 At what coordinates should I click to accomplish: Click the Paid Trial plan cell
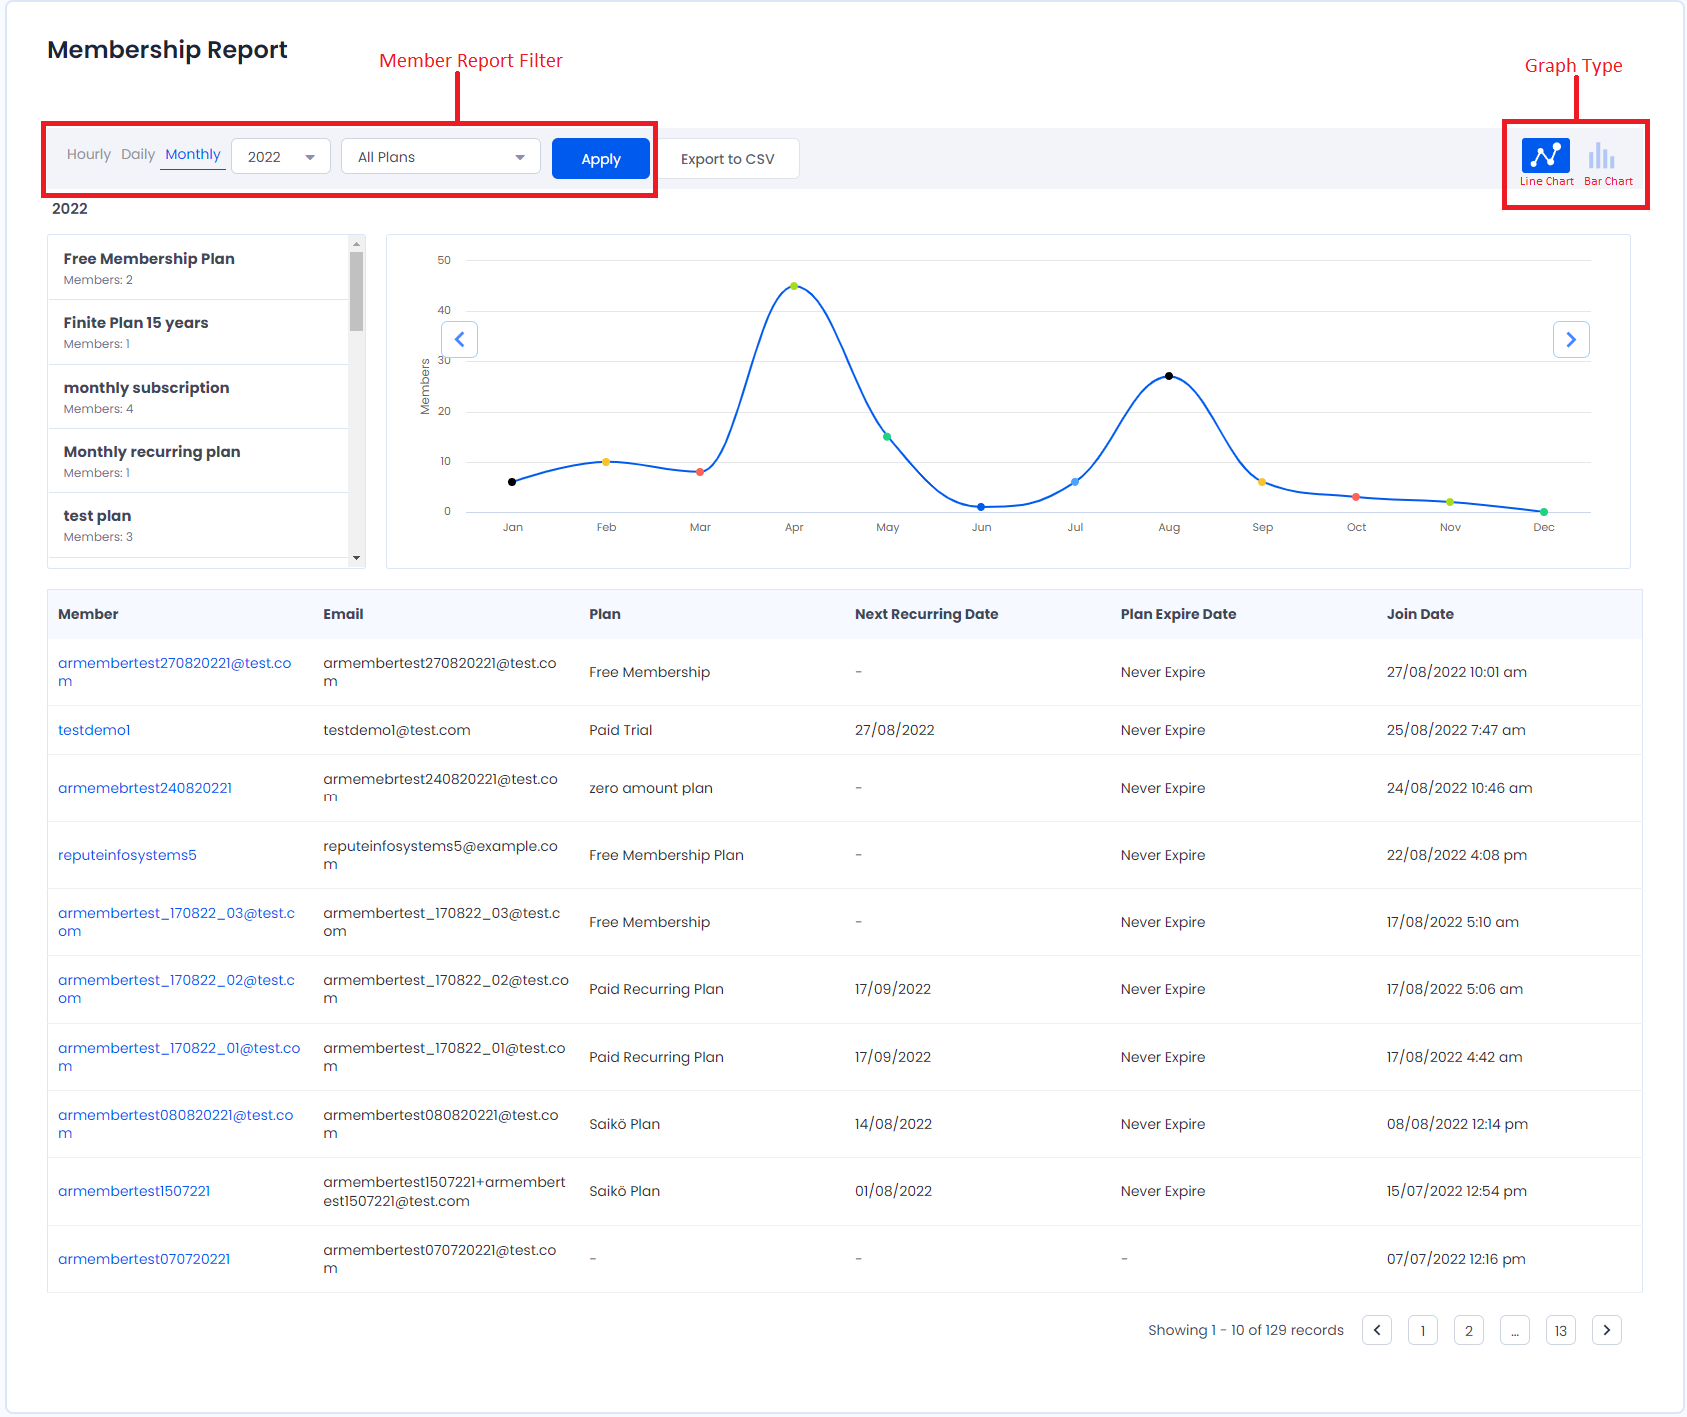(621, 730)
